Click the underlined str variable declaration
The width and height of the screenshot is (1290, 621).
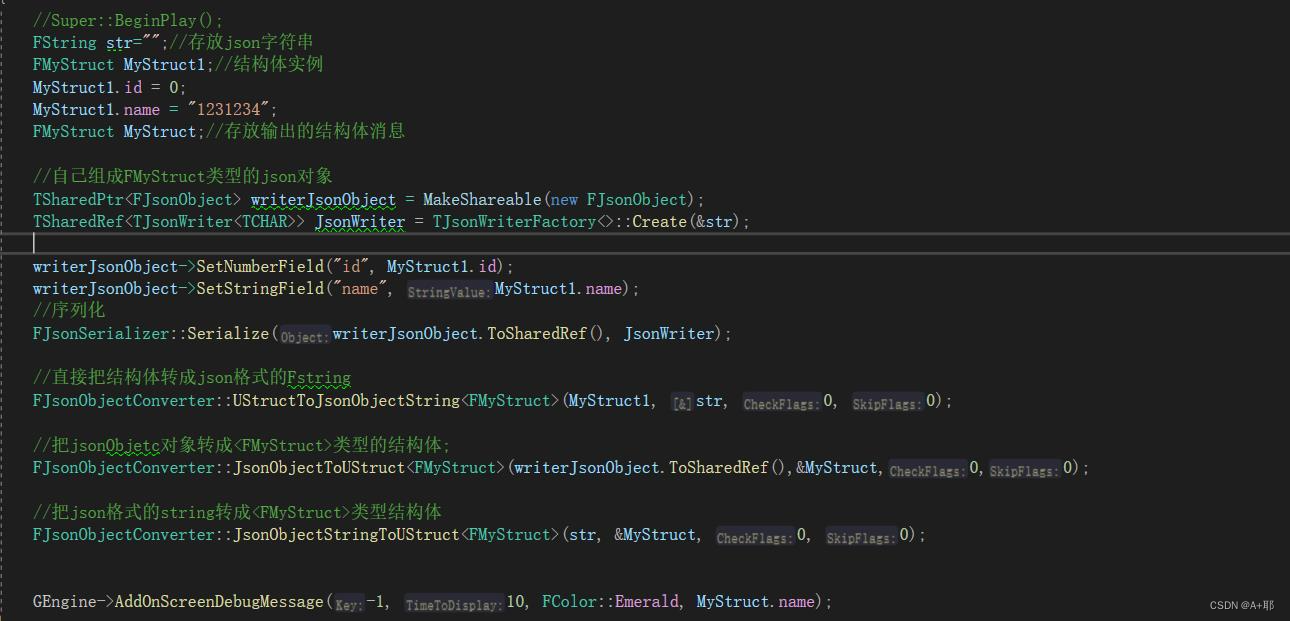pyautogui.click(x=117, y=42)
